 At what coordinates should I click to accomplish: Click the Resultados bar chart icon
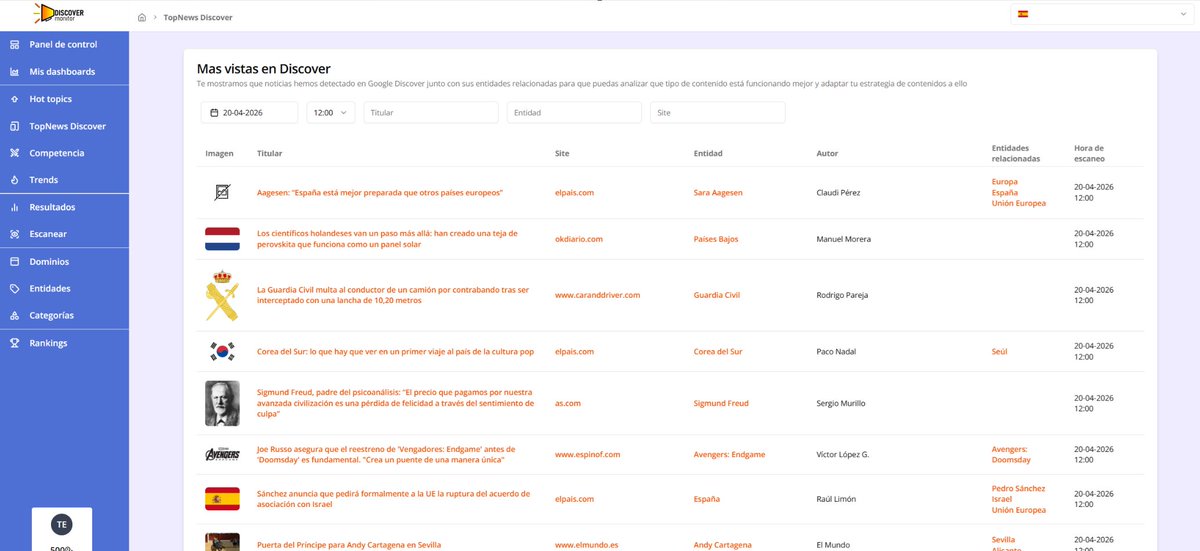[x=15, y=207]
